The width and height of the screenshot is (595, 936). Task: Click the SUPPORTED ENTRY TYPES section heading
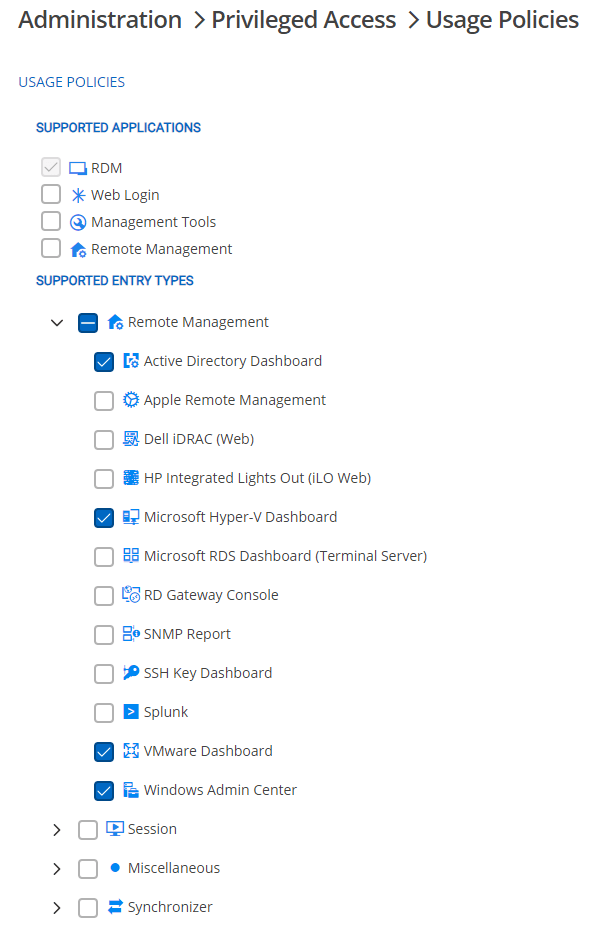115,281
